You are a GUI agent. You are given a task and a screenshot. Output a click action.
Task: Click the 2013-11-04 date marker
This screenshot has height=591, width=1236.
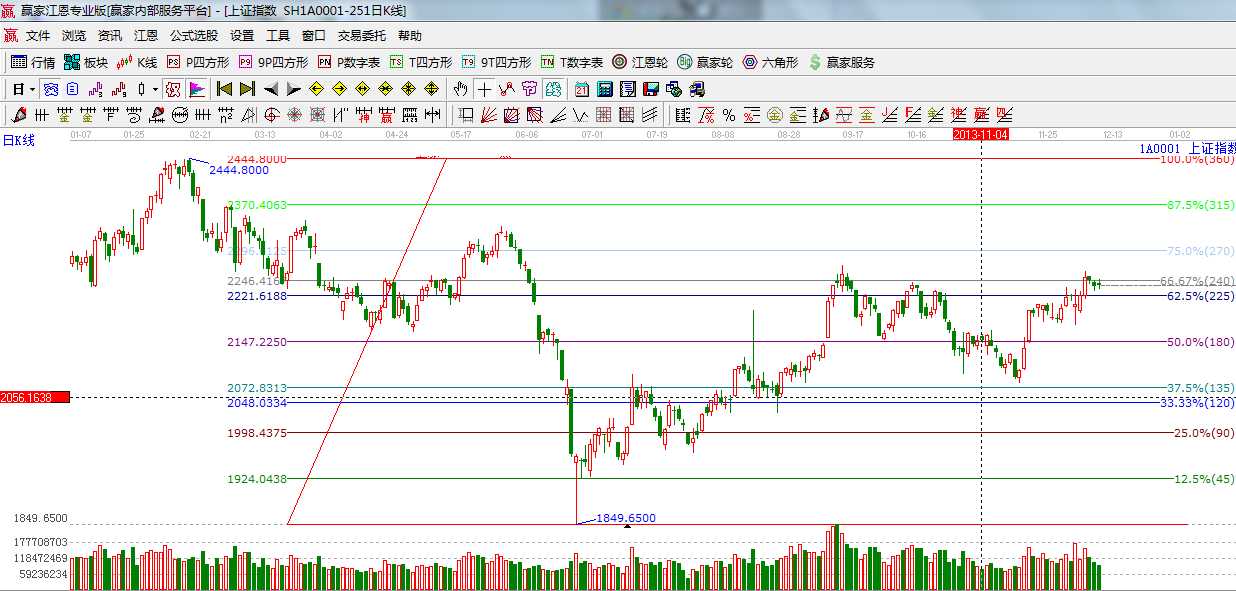click(x=980, y=133)
